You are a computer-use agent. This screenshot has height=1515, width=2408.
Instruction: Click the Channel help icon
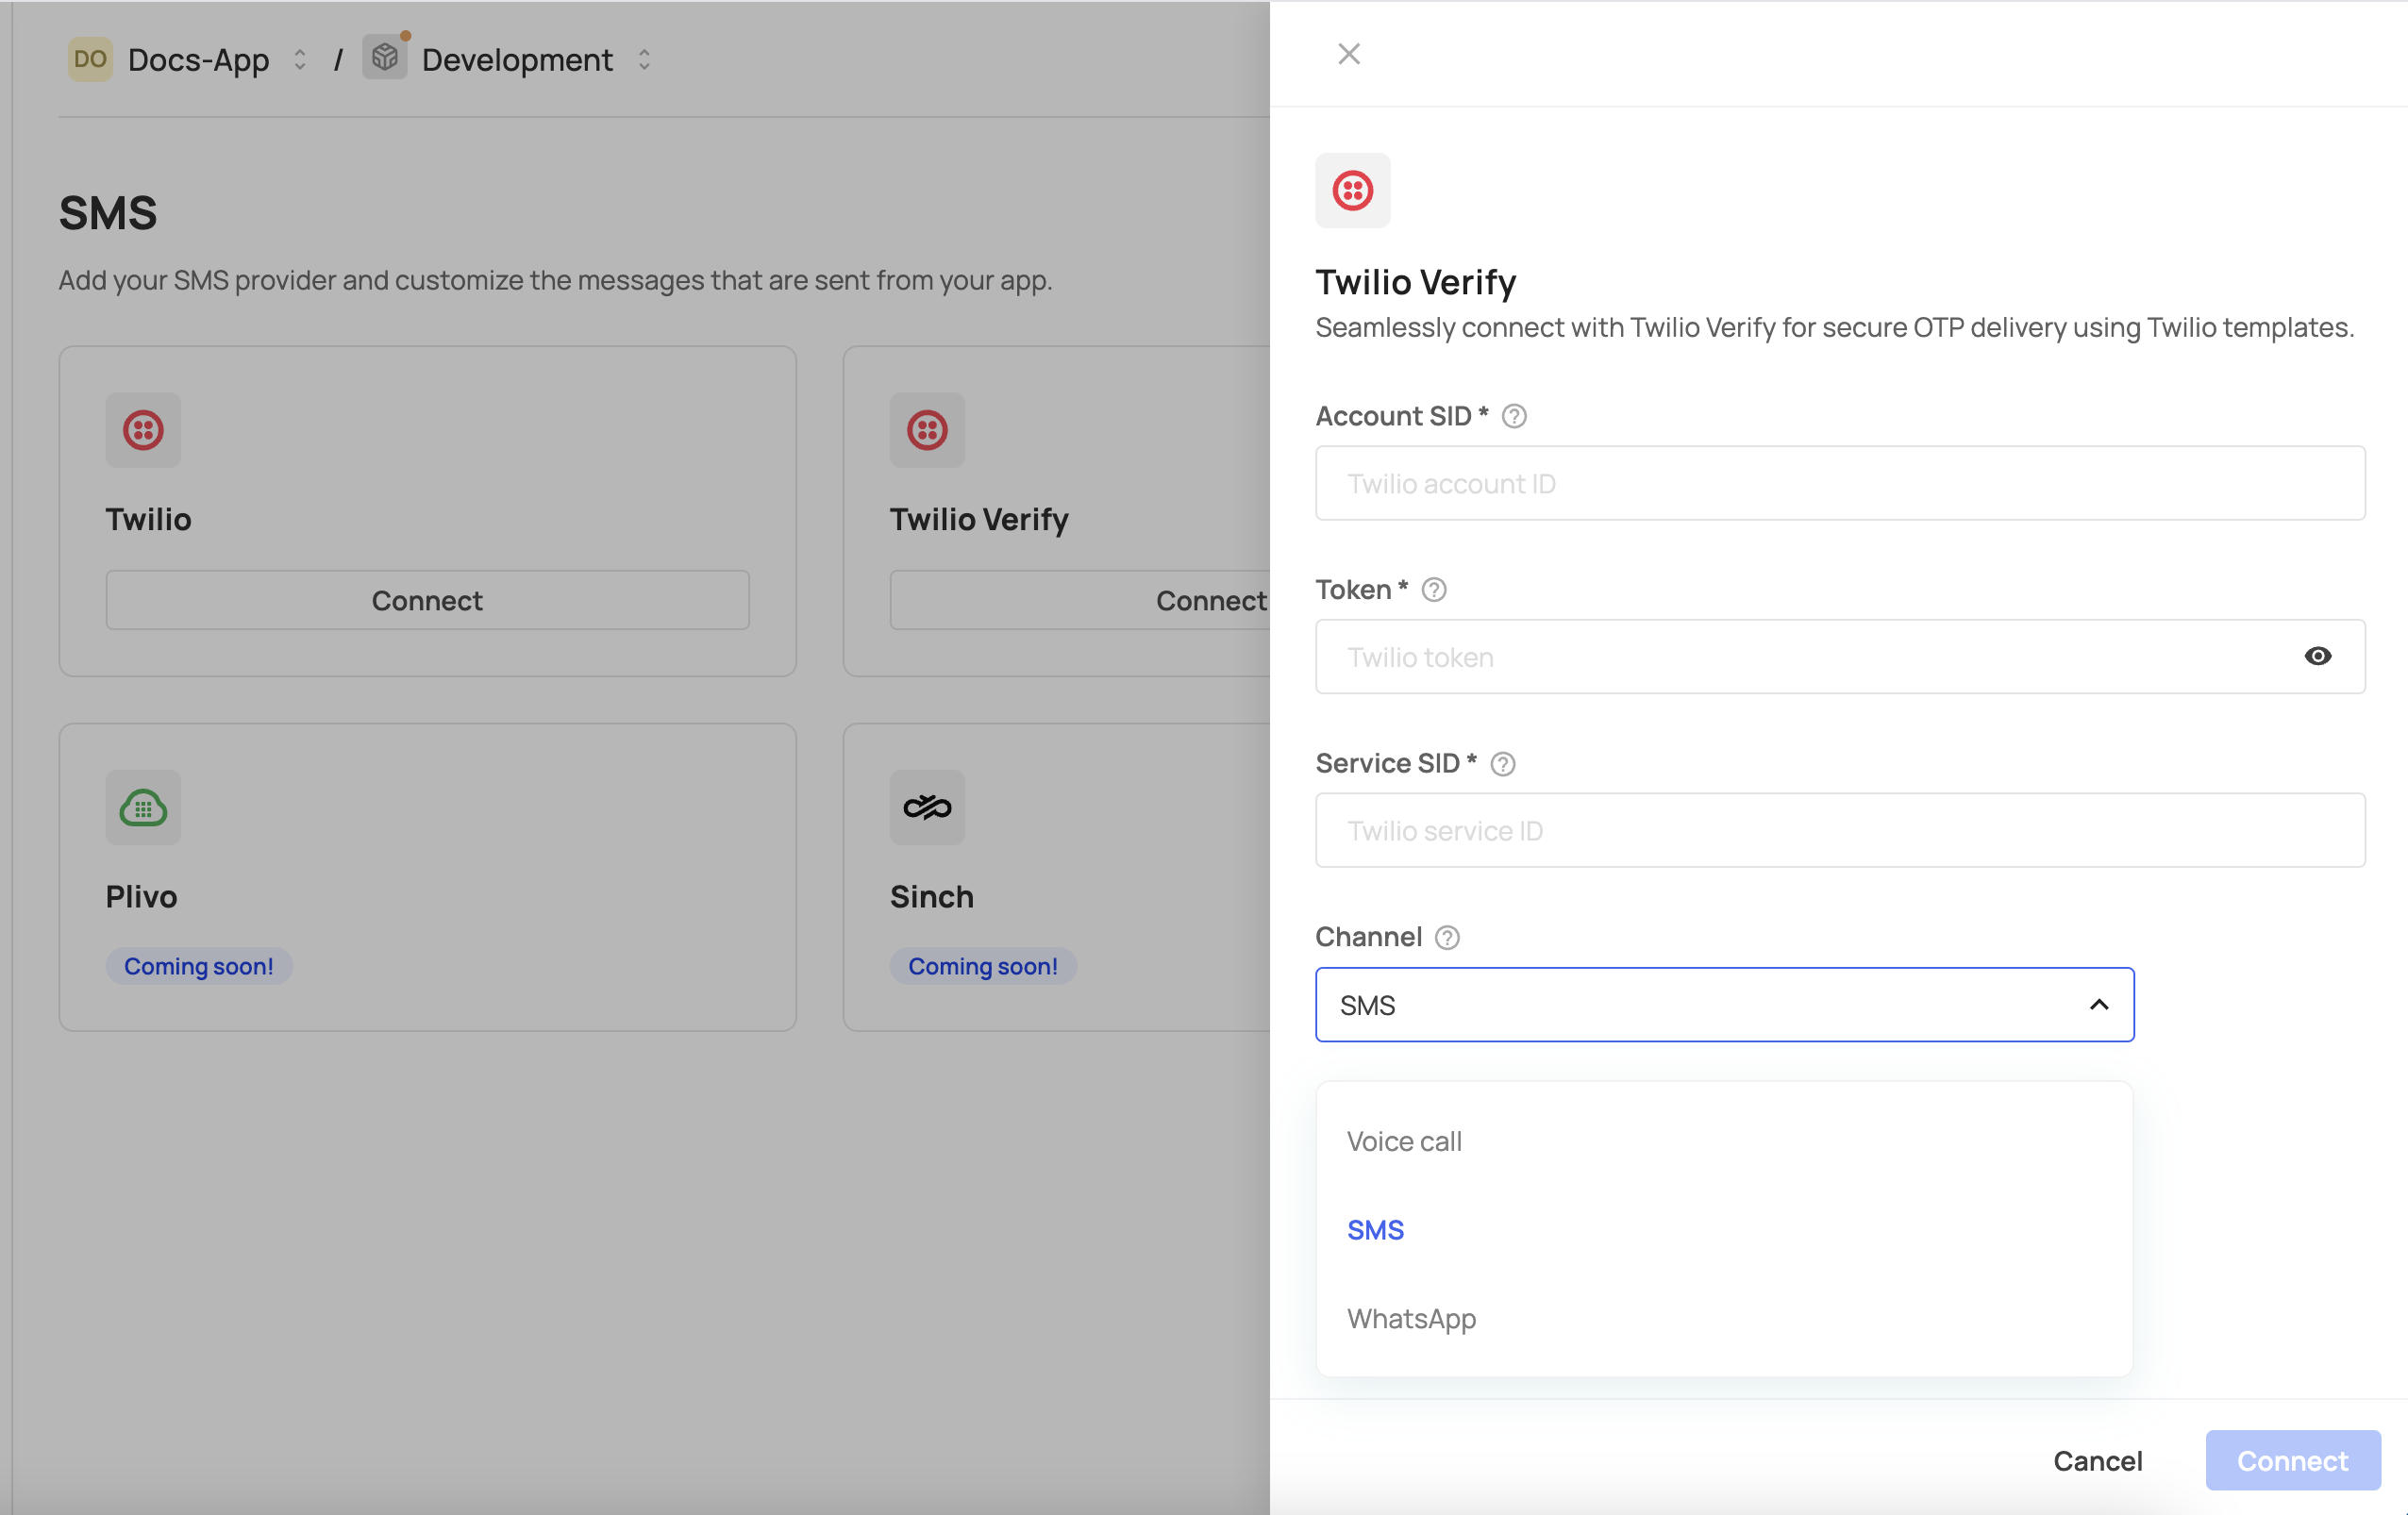point(1446,937)
